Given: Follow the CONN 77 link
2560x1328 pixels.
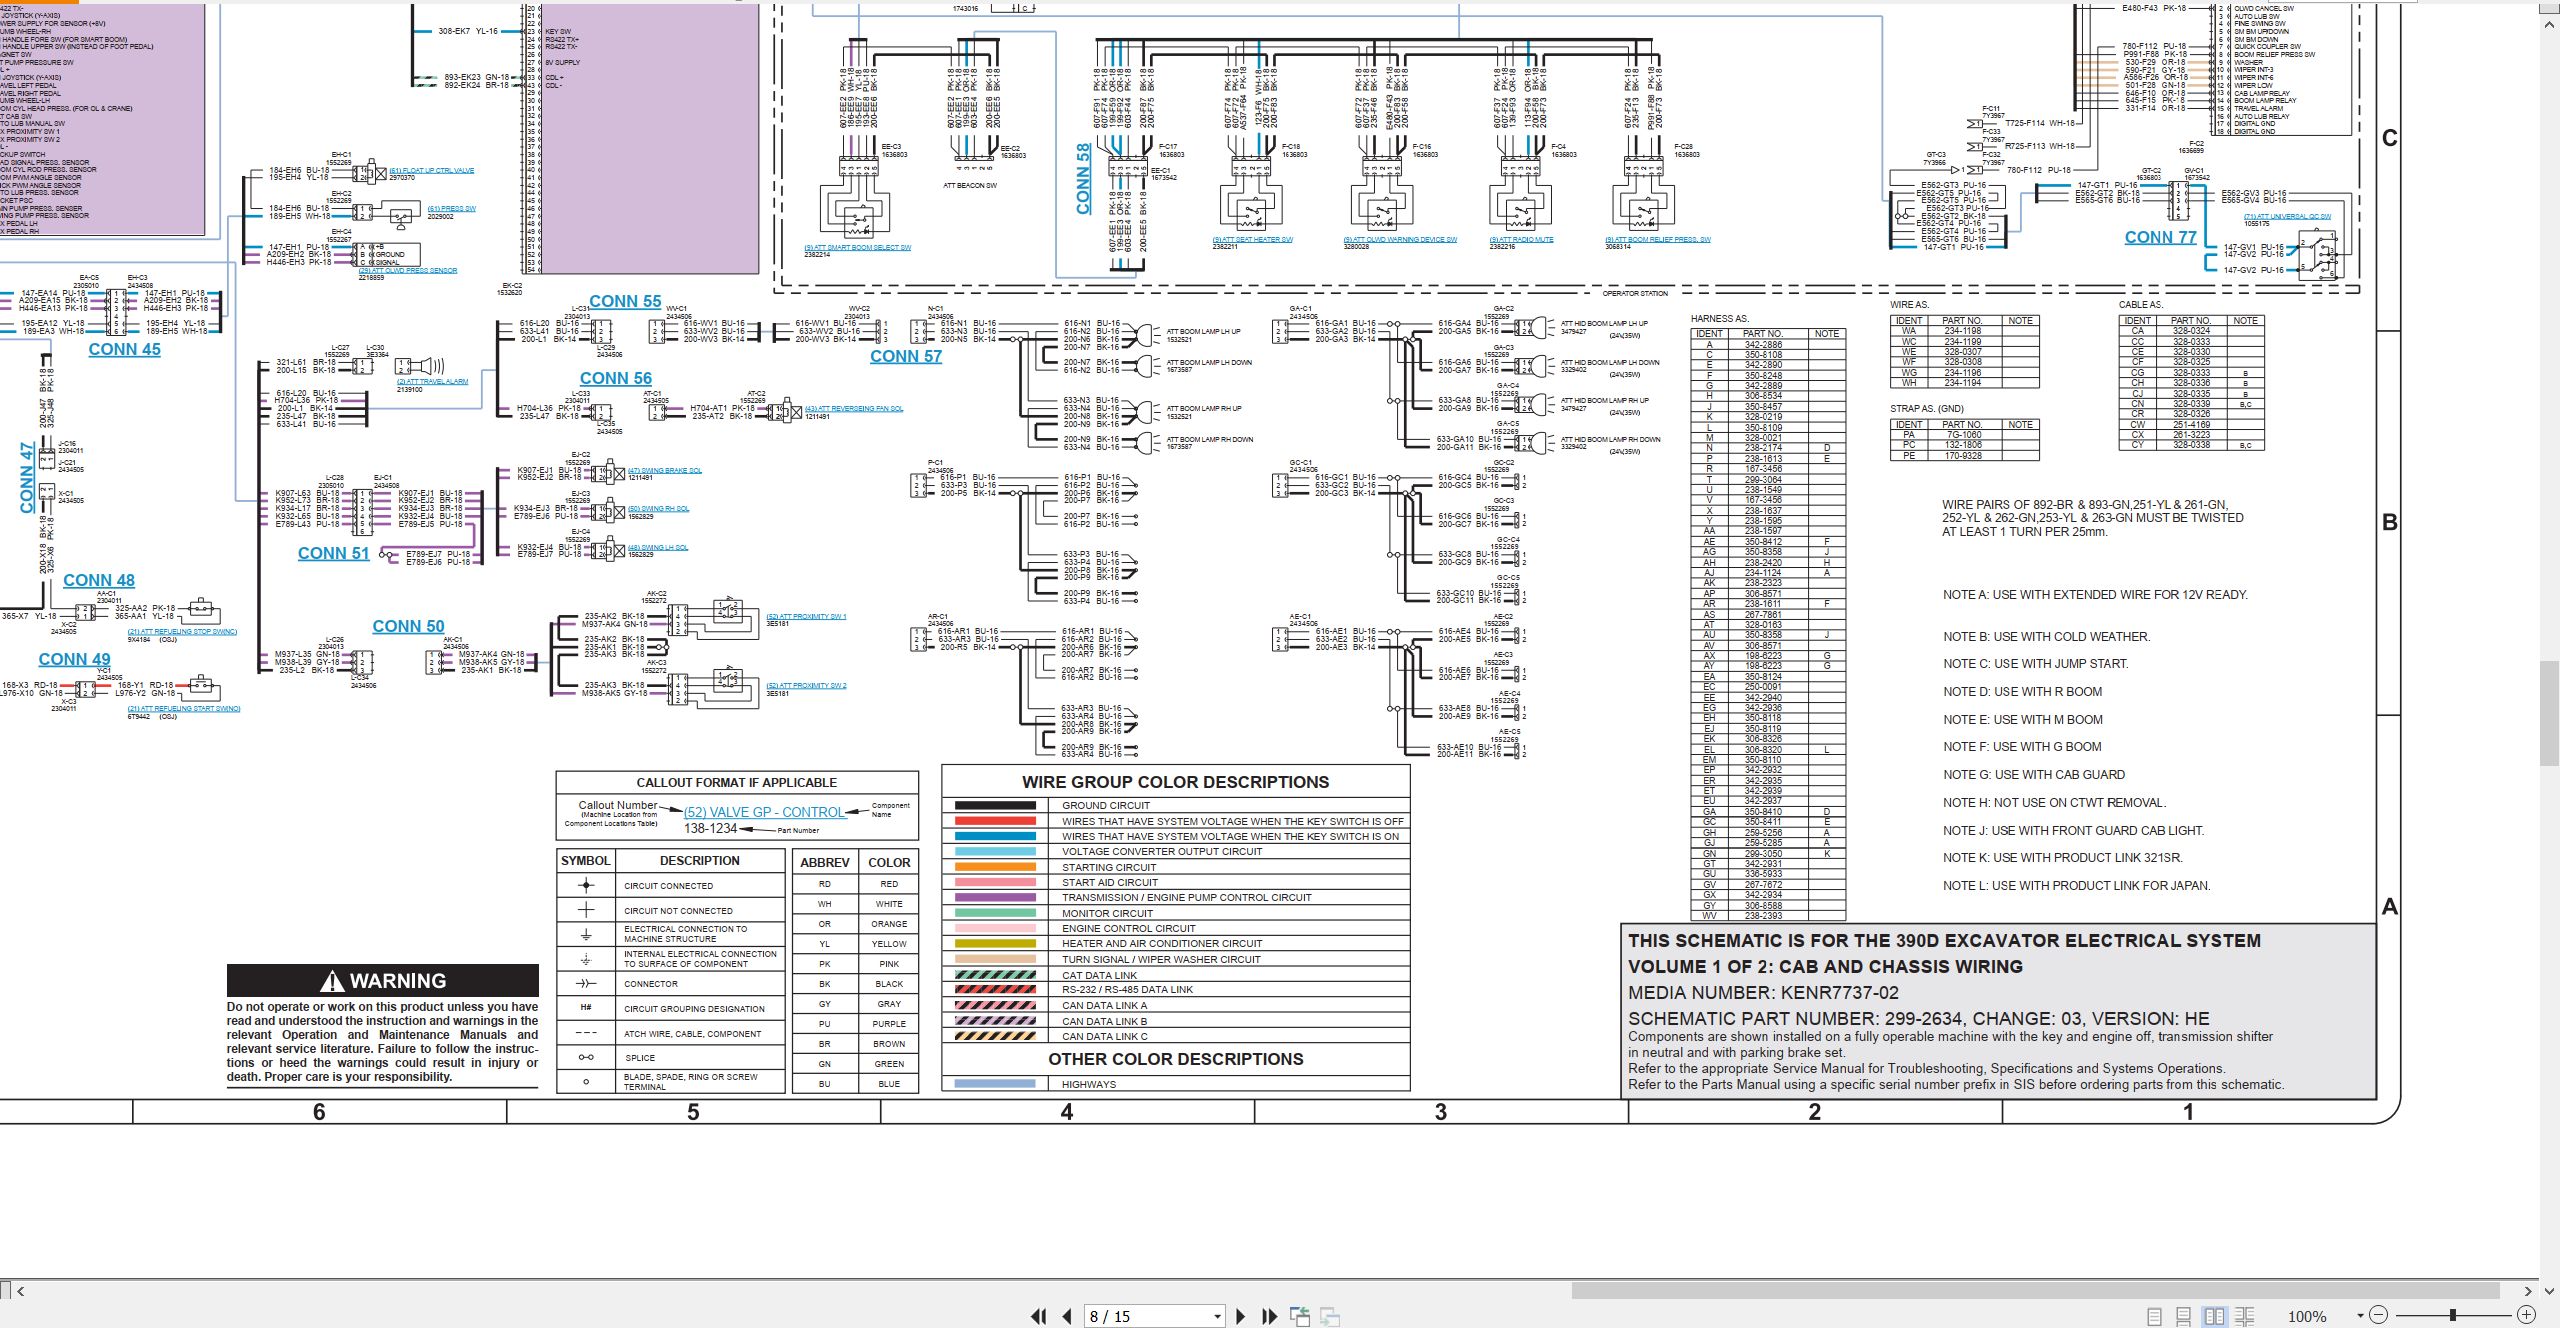Looking at the screenshot, I should coord(2160,237).
